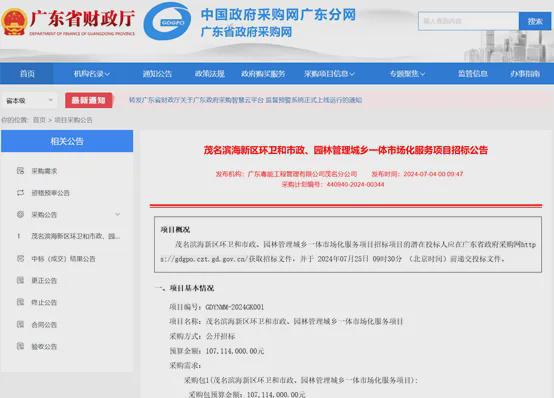Click the 中标(成交)结果公告 icon
Viewport: 554px width, 398px height.
point(20,258)
